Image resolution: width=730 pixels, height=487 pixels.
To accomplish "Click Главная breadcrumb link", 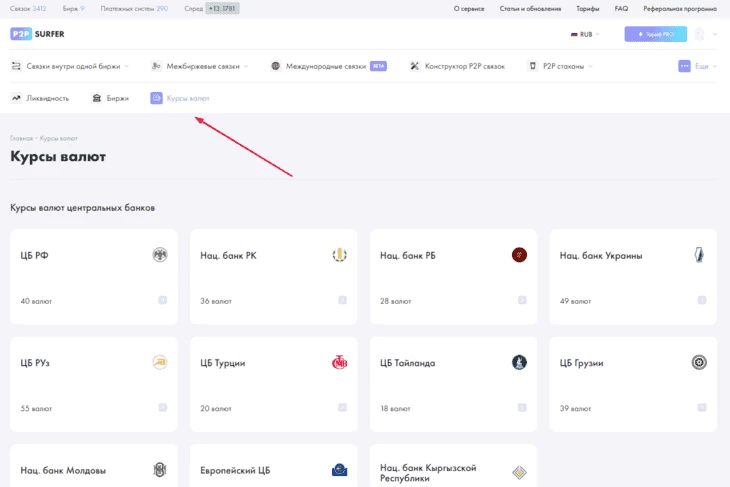I will click(x=21, y=138).
